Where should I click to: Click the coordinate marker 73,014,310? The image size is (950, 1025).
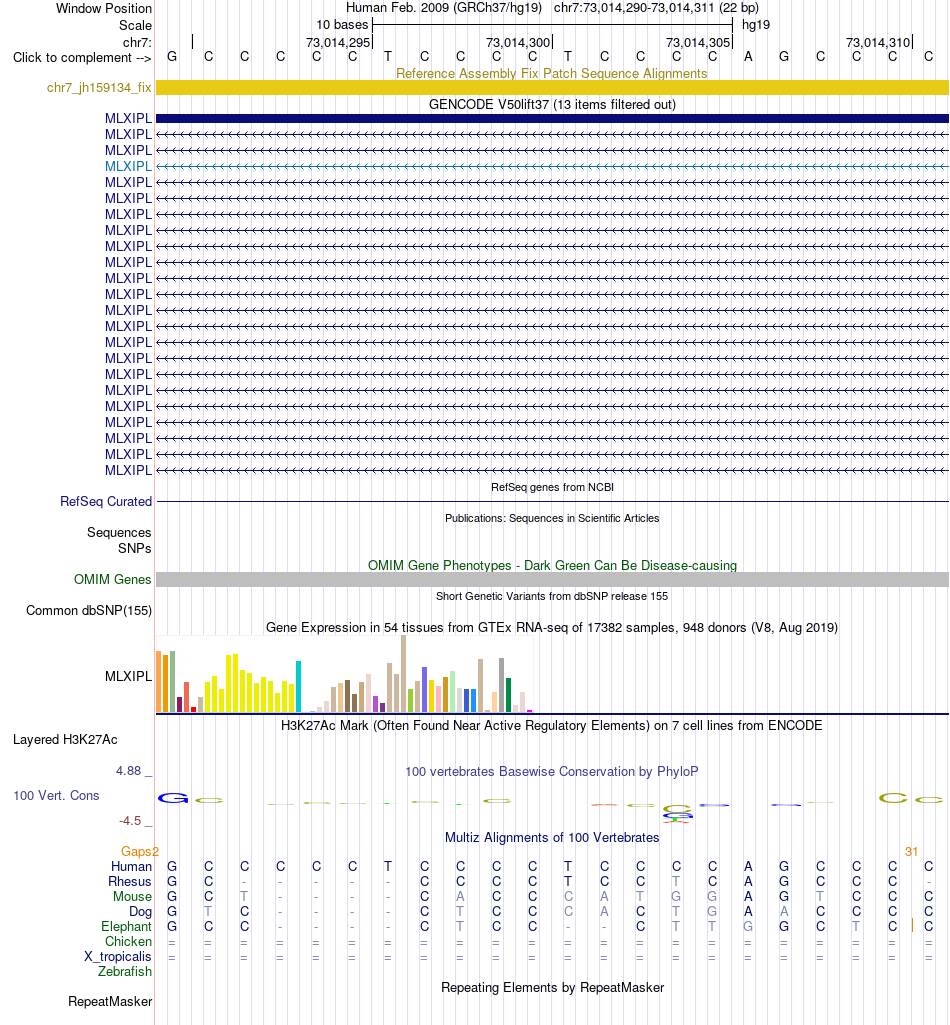[878, 42]
